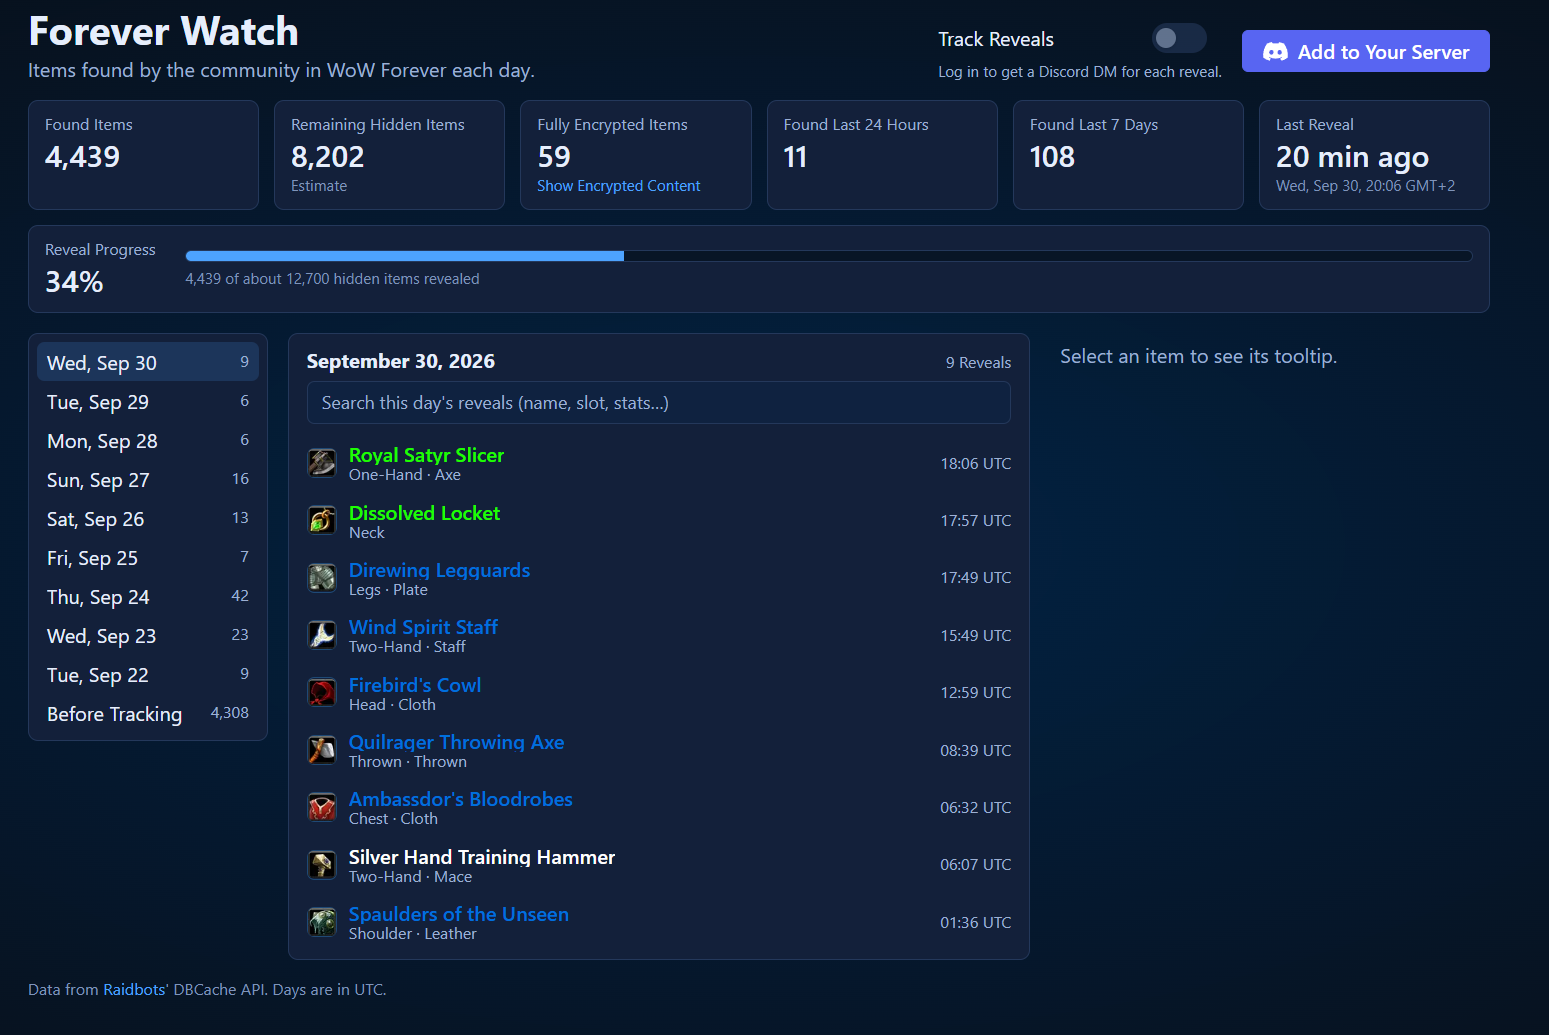This screenshot has width=1549, height=1035.
Task: Click Add to Your Server button
Action: 1365,51
